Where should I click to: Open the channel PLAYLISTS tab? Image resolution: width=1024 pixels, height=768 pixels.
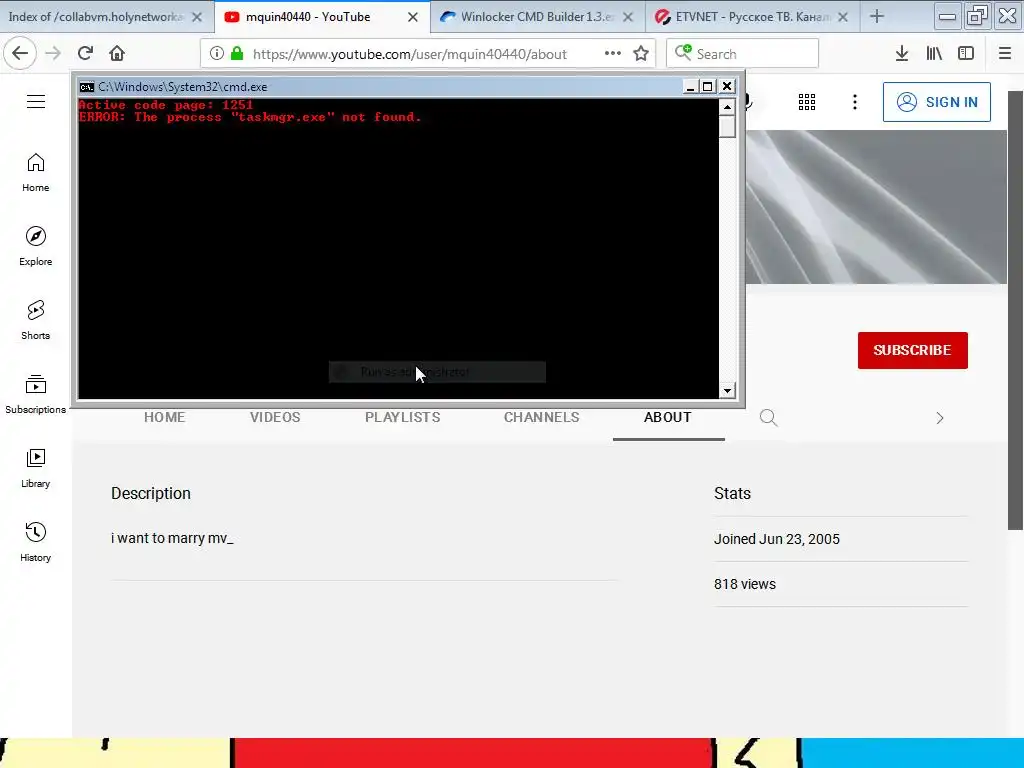[x=403, y=417]
